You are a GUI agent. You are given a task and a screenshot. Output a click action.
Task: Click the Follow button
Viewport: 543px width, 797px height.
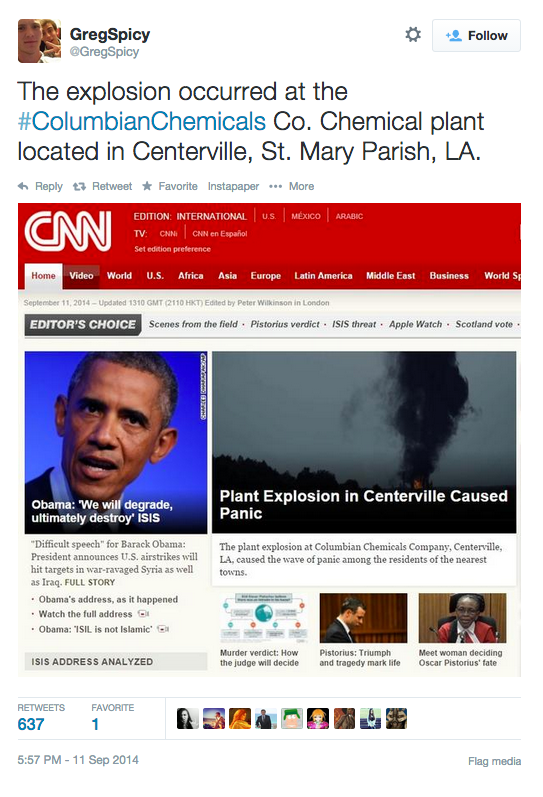476,36
